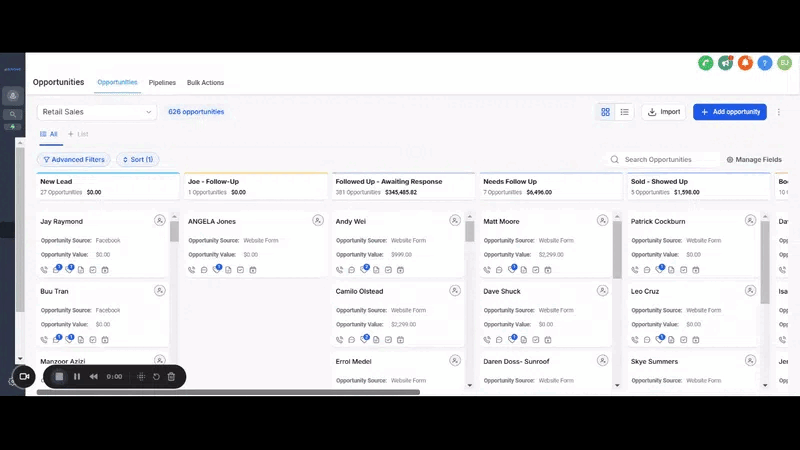Open the green phone dialer icon

pyautogui.click(x=706, y=63)
